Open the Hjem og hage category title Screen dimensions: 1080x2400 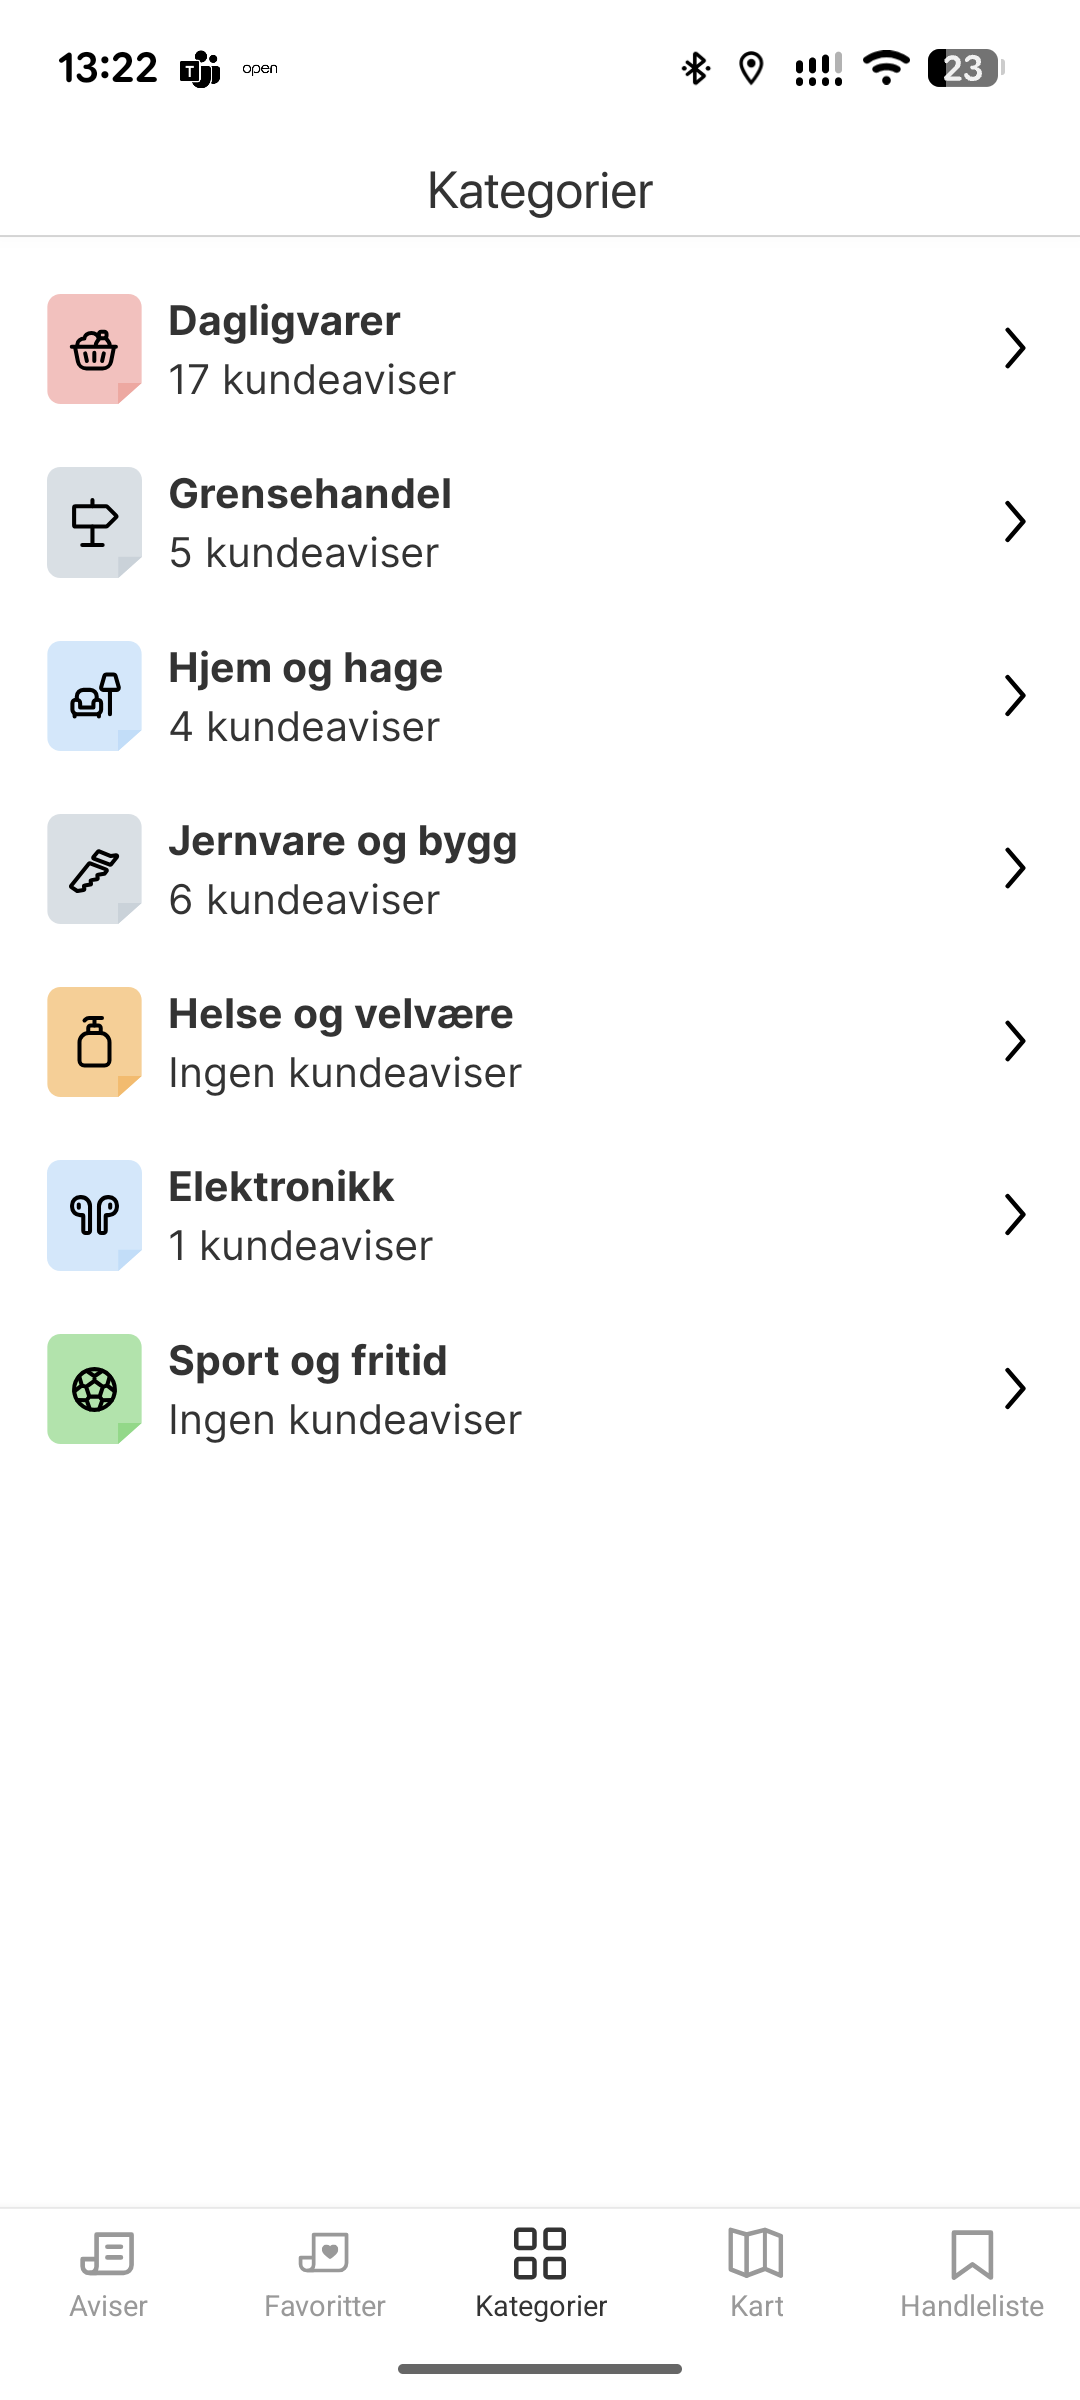(305, 668)
